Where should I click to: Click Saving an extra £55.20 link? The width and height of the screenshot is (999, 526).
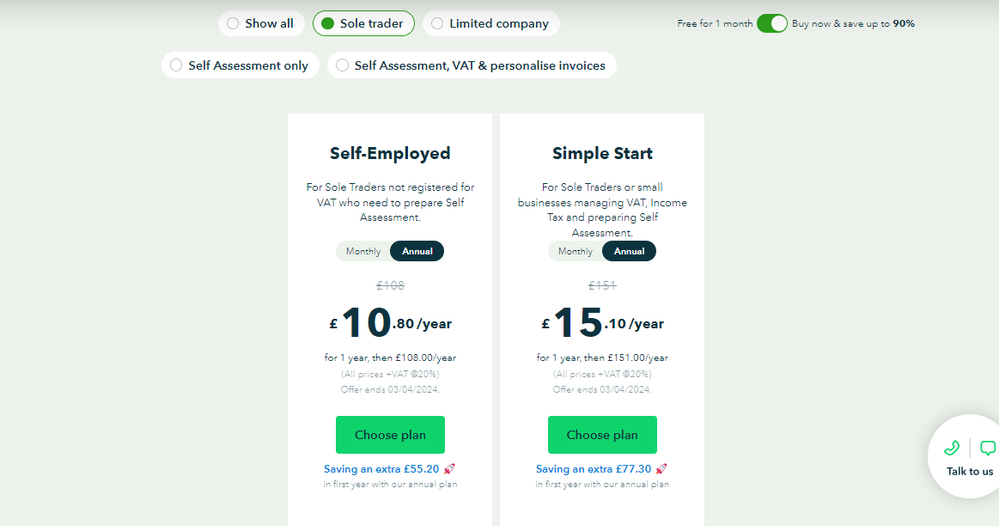pyautogui.click(x=381, y=468)
